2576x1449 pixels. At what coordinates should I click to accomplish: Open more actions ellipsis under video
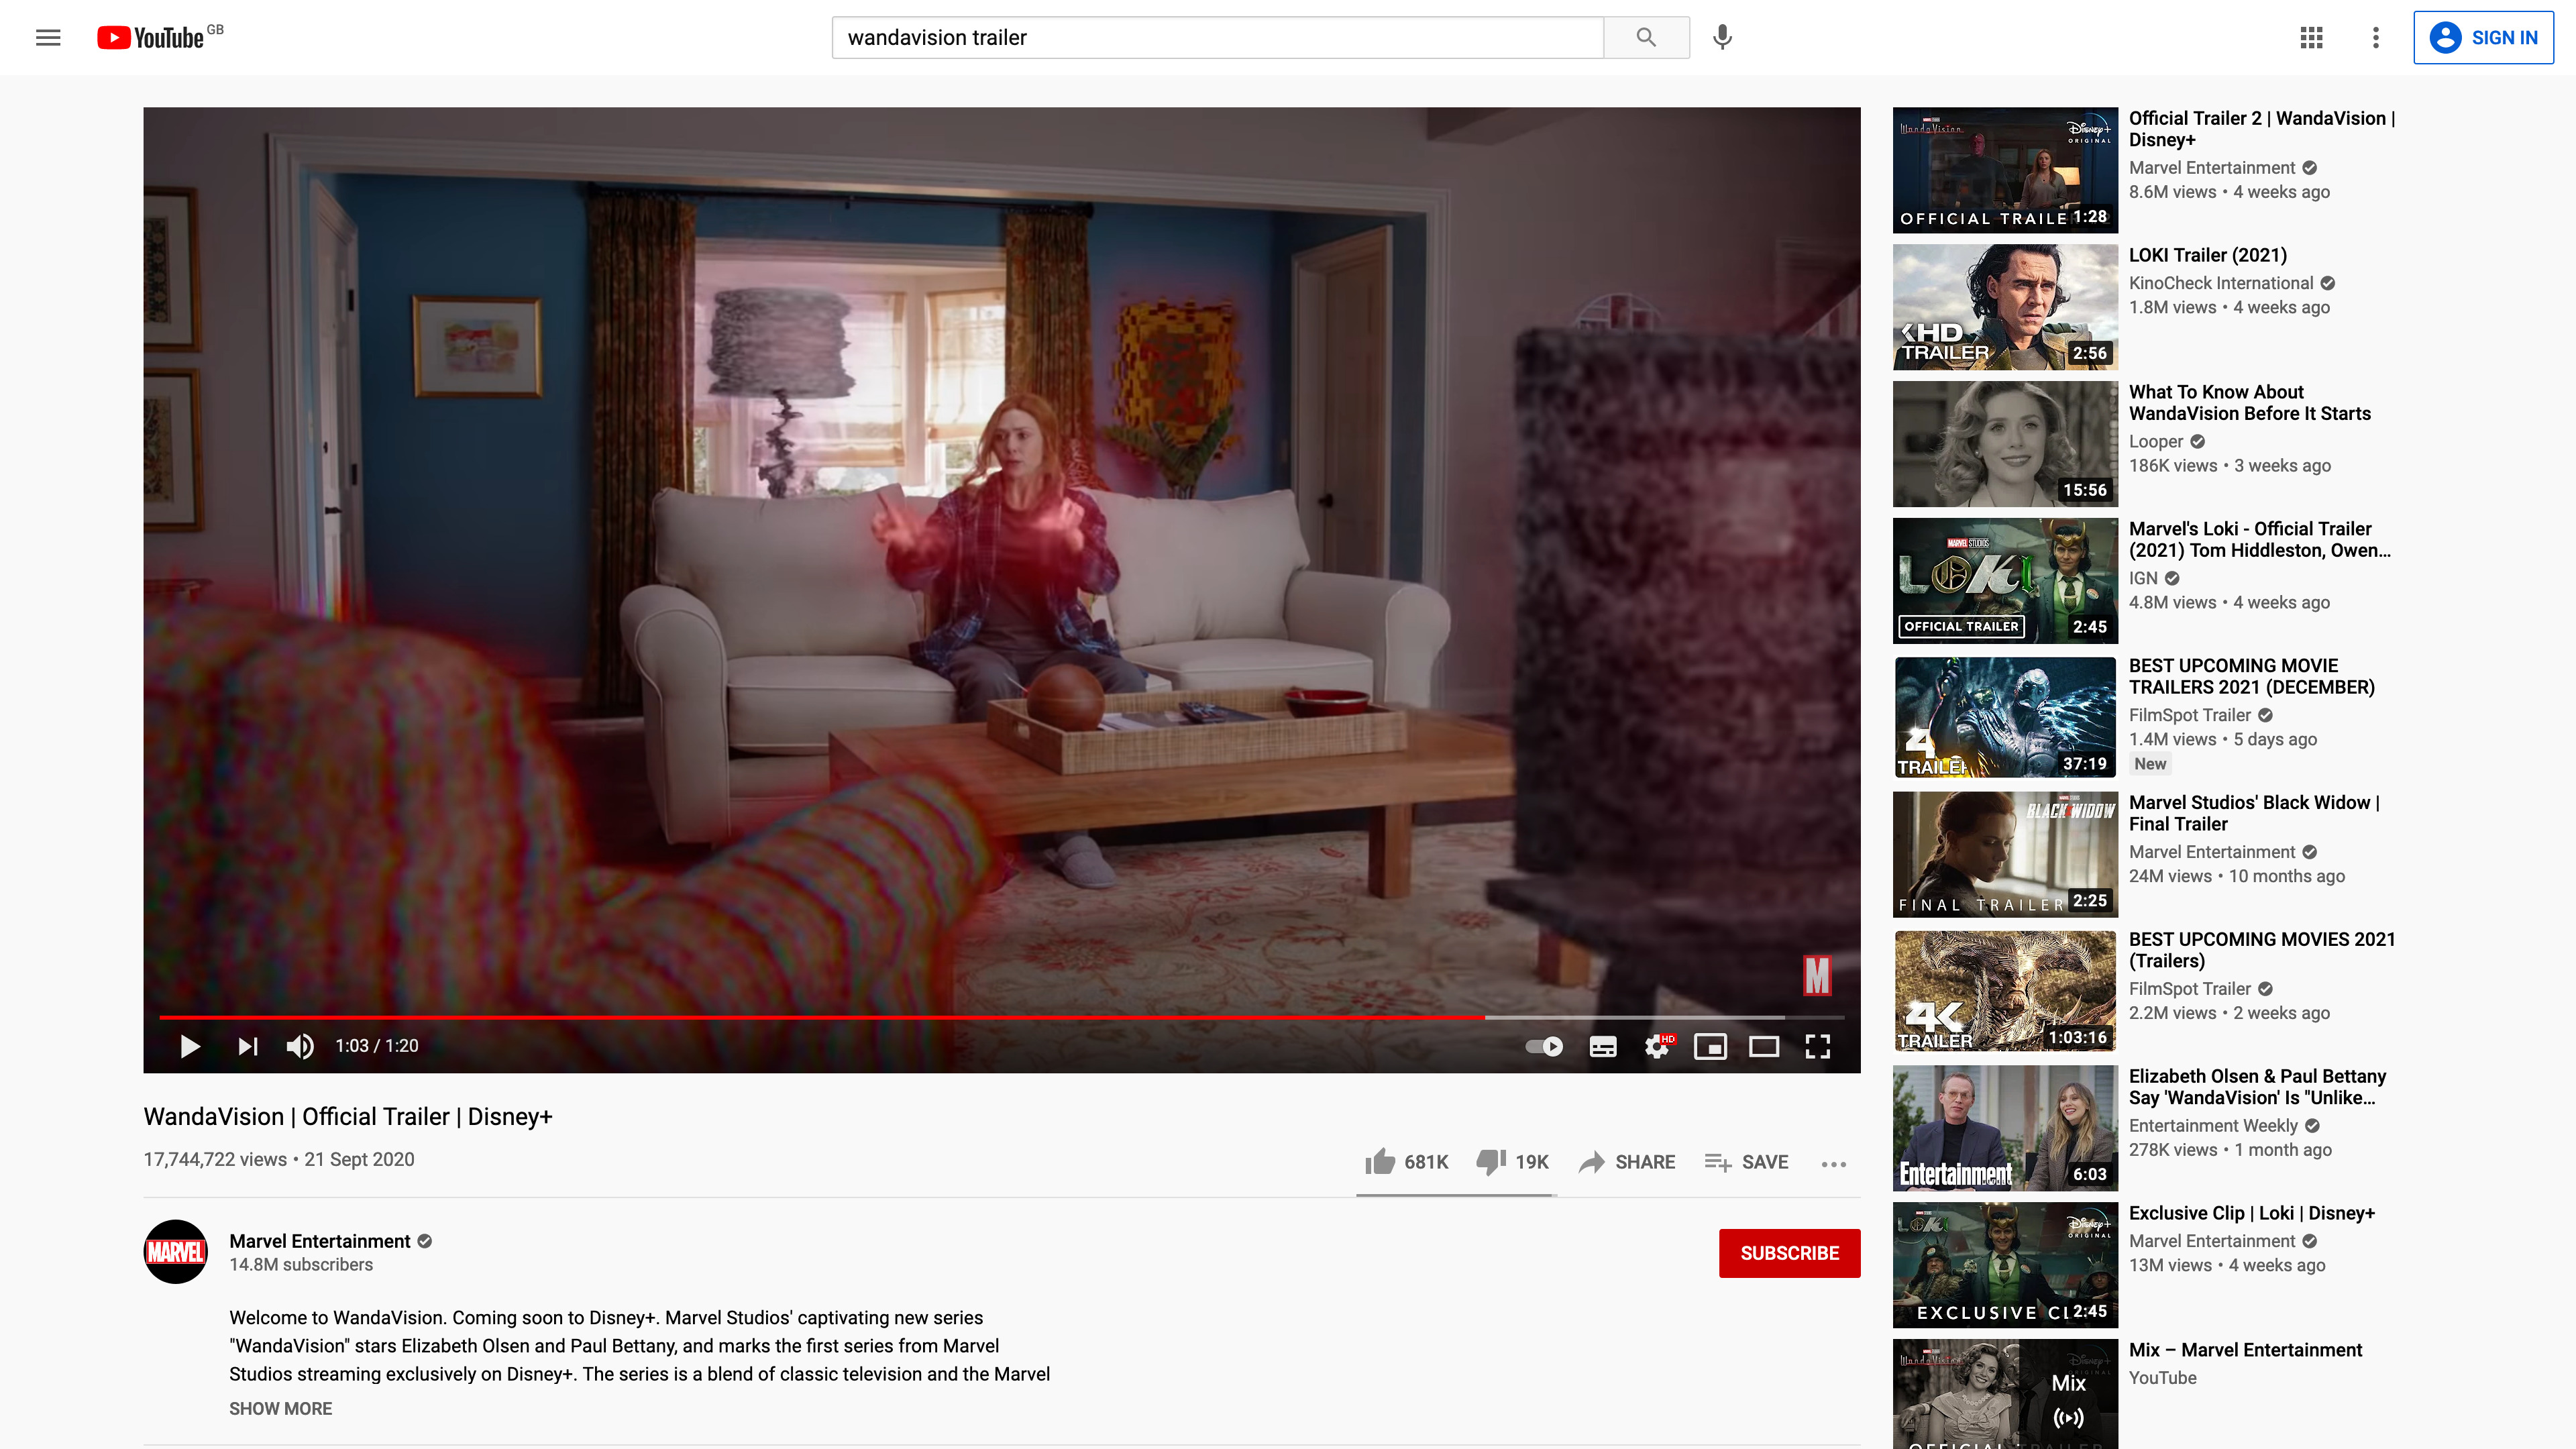[x=1833, y=1163]
